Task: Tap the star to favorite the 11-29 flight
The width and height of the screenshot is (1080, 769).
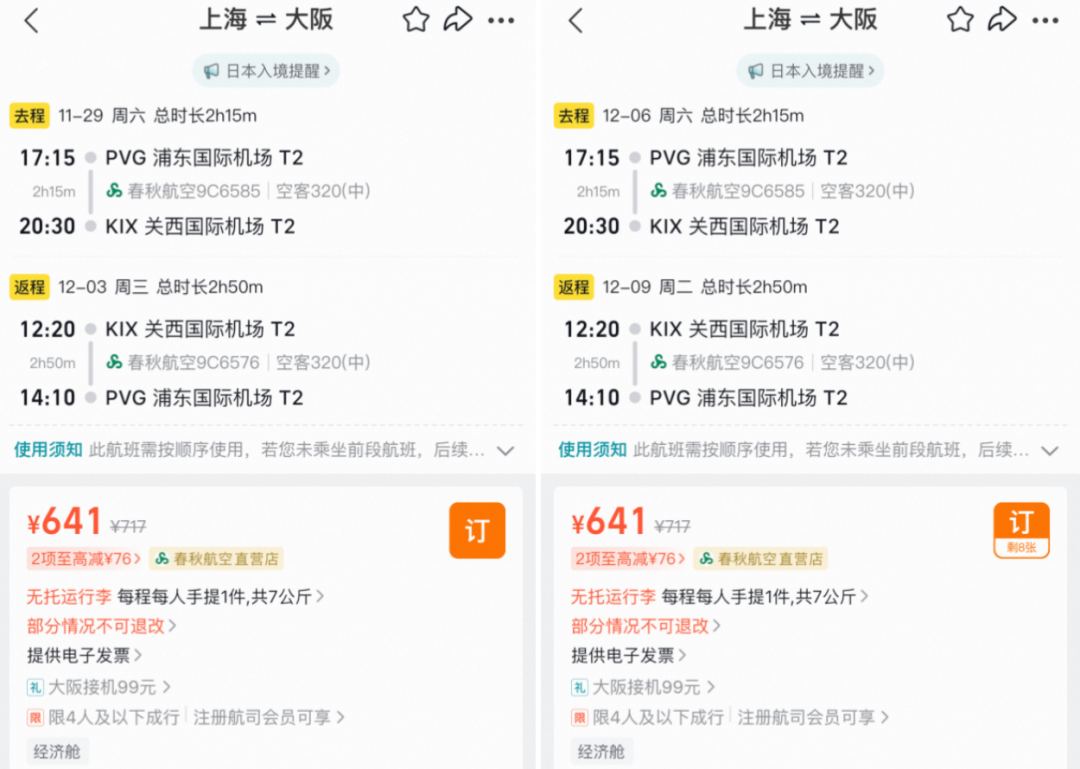Action: [x=415, y=18]
